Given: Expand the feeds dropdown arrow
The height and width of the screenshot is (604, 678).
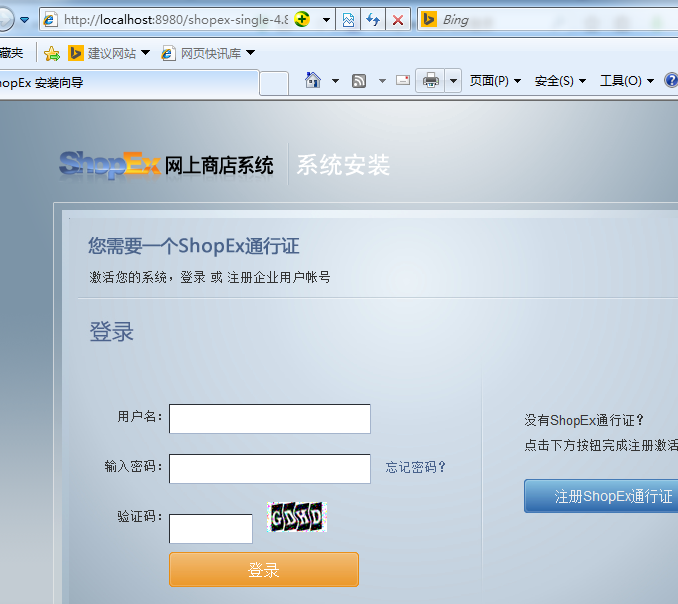Looking at the screenshot, I should tap(382, 81).
